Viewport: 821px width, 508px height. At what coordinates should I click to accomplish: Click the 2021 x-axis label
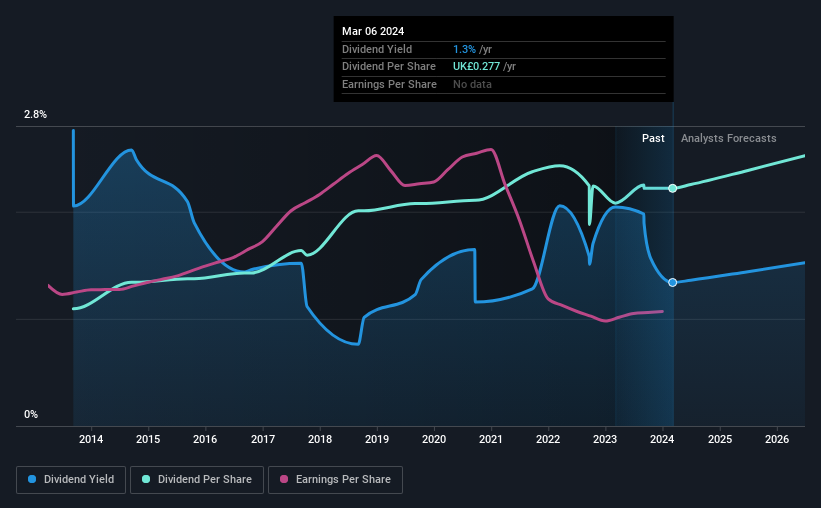coord(491,439)
